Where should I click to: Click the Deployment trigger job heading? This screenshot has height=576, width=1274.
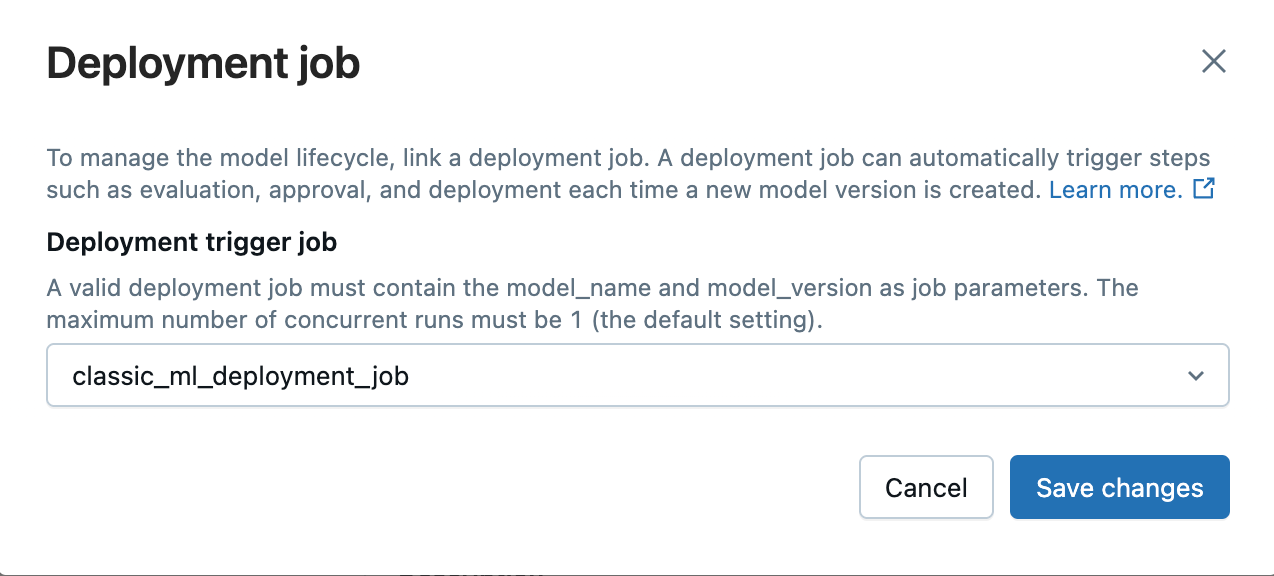[190, 242]
